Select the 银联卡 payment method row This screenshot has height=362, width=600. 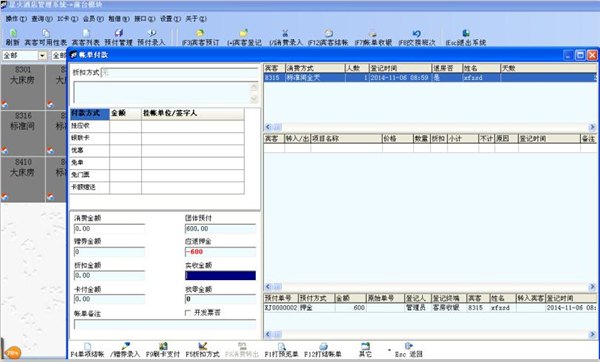(157, 138)
